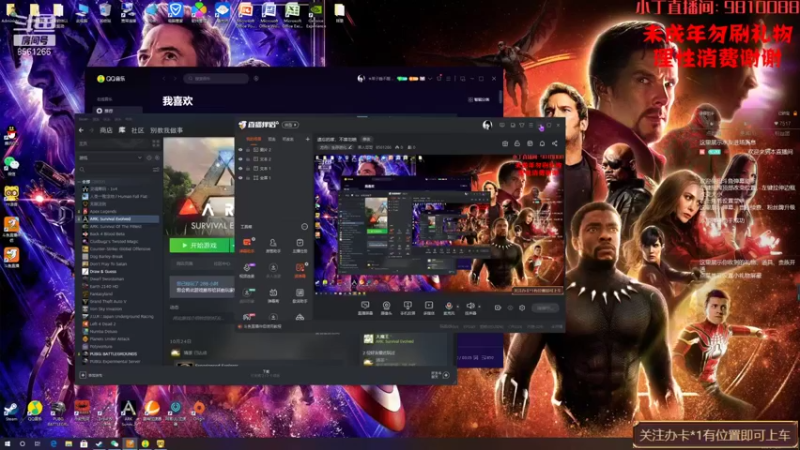
Task: Open the dropdown arrow beside 开始游戏 button
Action: point(233,245)
